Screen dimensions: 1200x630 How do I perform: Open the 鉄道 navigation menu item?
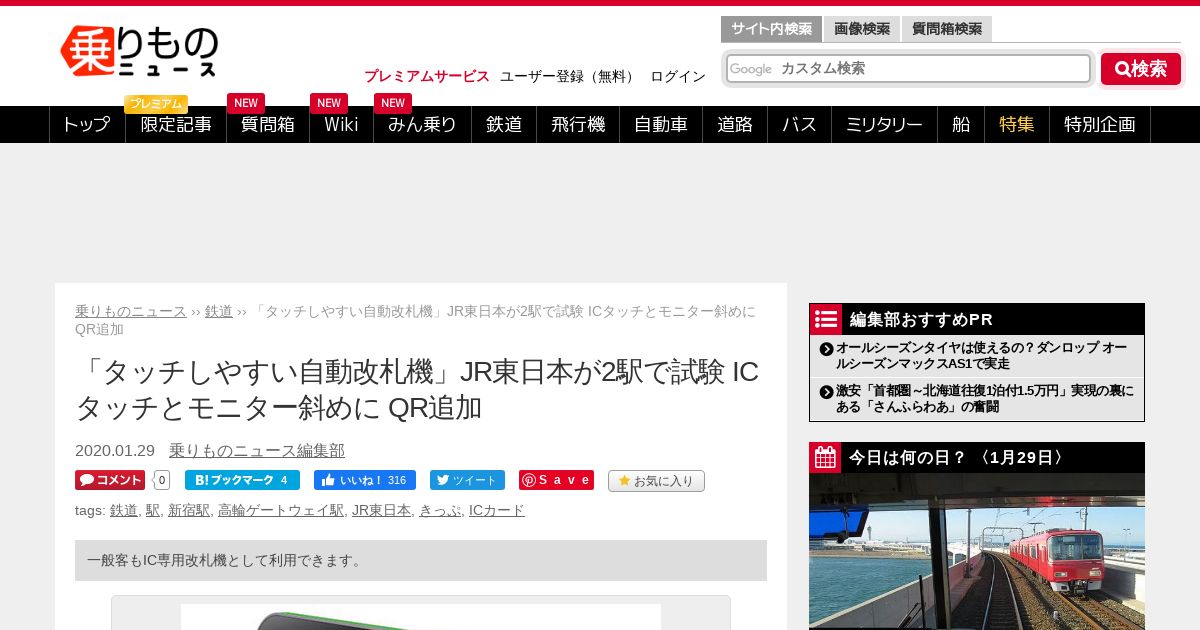coord(504,124)
